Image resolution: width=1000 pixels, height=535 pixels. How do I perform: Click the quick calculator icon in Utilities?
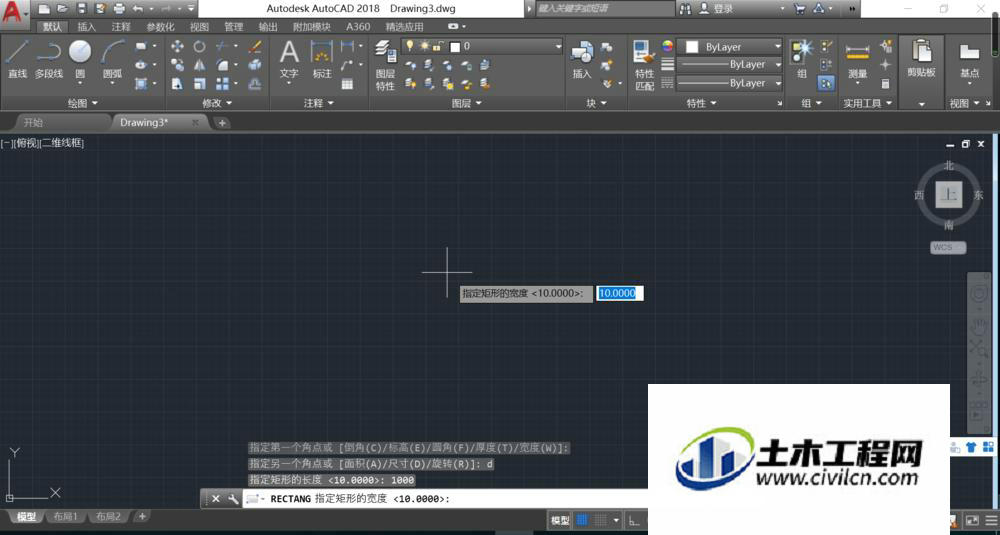(x=885, y=84)
